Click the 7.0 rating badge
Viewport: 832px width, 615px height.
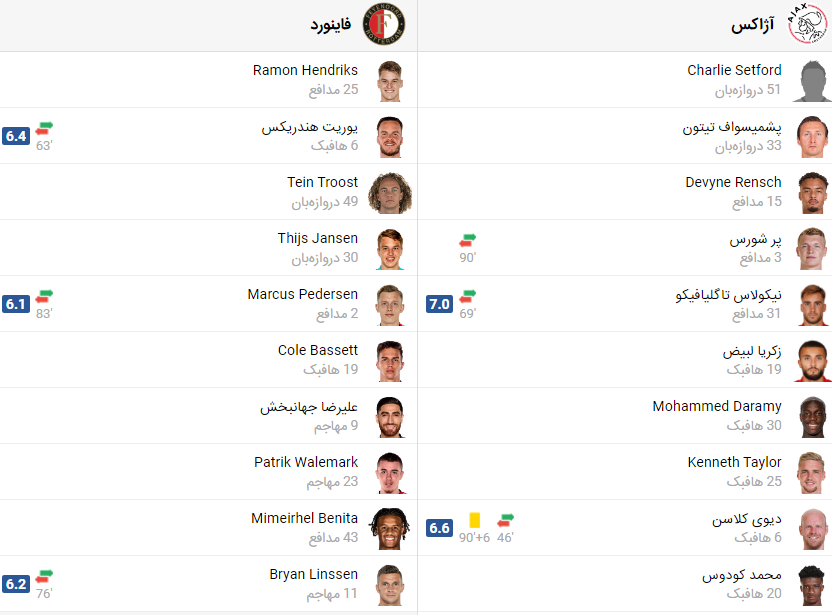coord(439,304)
